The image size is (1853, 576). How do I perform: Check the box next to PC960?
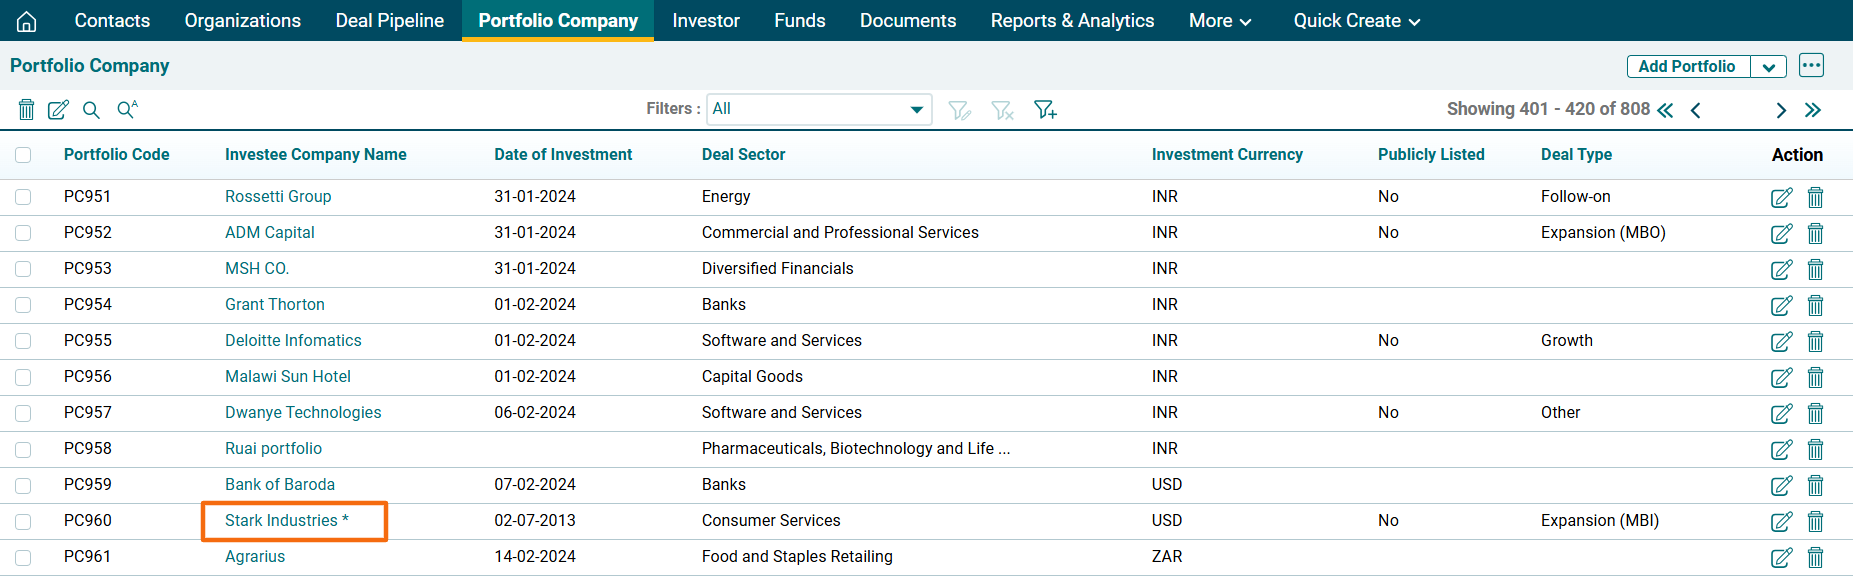pyautogui.click(x=23, y=521)
